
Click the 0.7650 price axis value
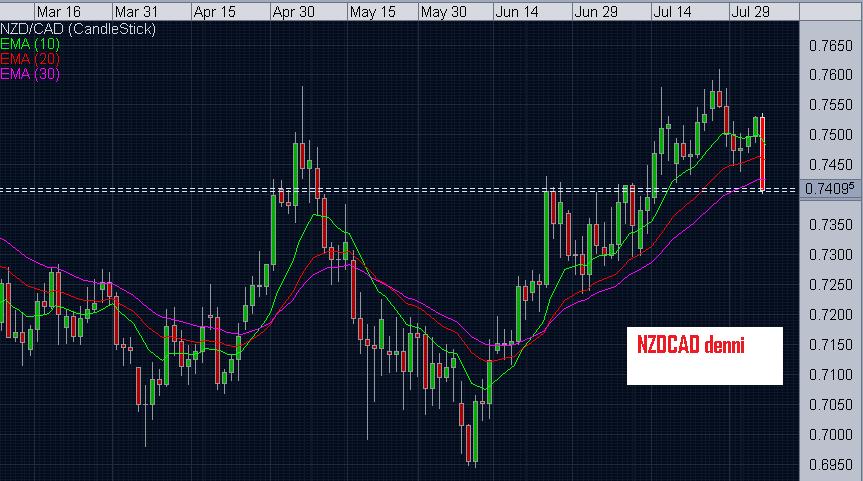pyautogui.click(x=831, y=46)
